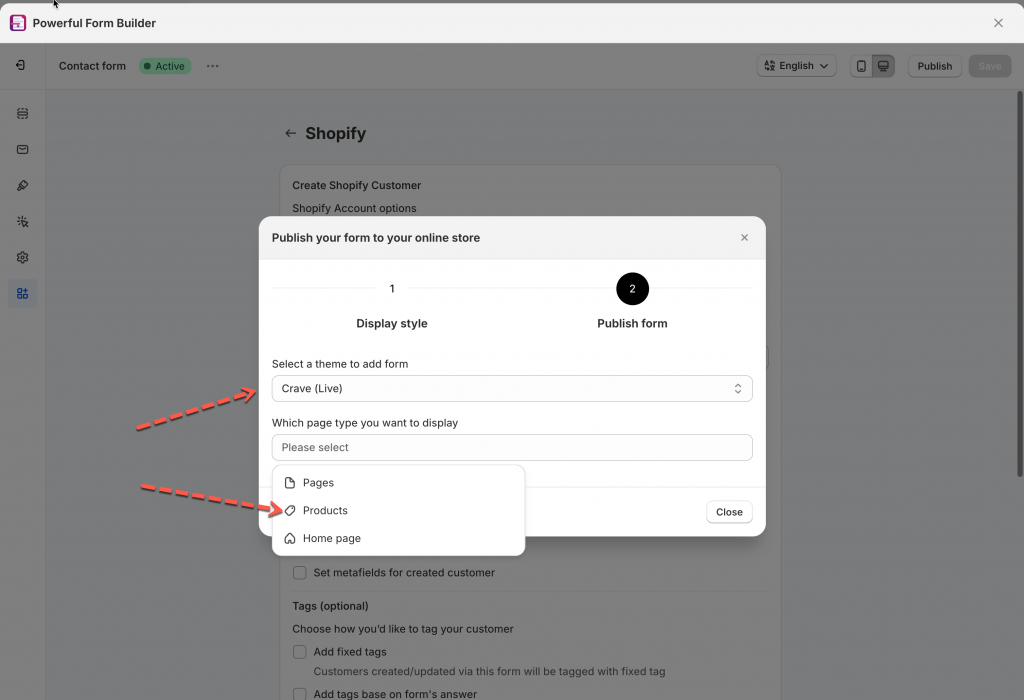The image size is (1024, 700).
Task: Switch to desktop preview icon
Action: [x=883, y=66]
